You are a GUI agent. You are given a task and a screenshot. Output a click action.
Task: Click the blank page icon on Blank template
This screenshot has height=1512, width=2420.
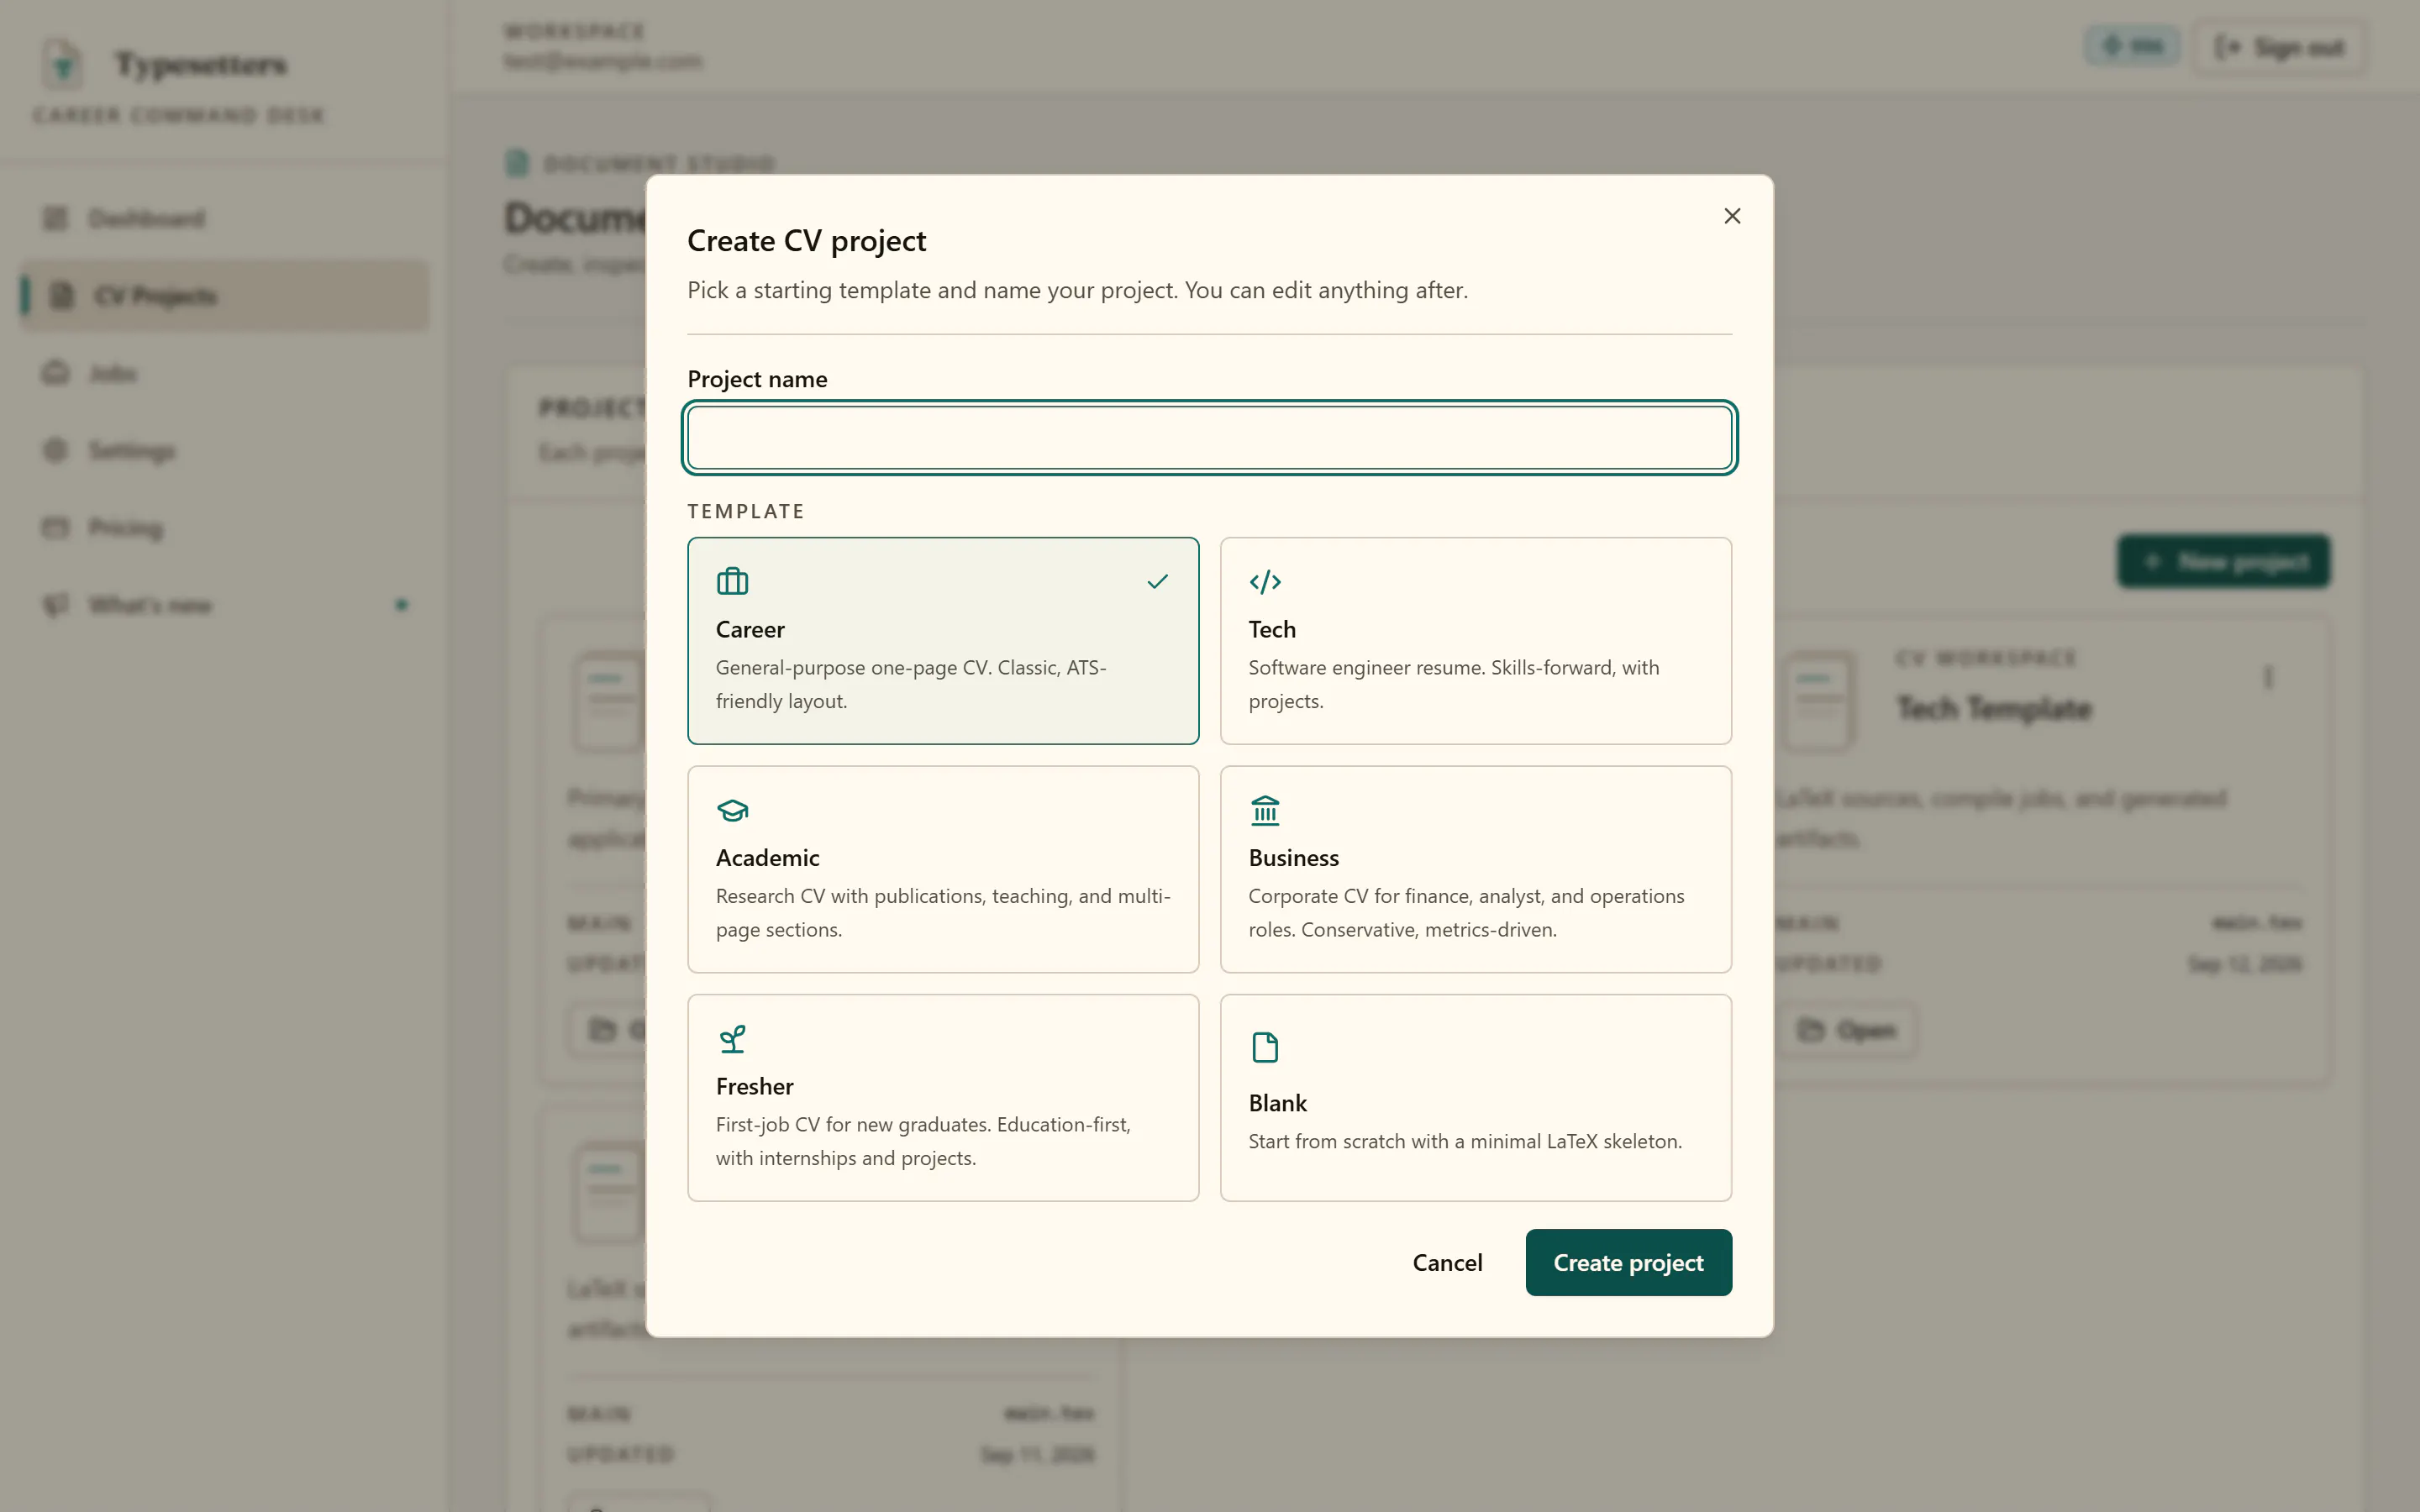[x=1265, y=1047]
